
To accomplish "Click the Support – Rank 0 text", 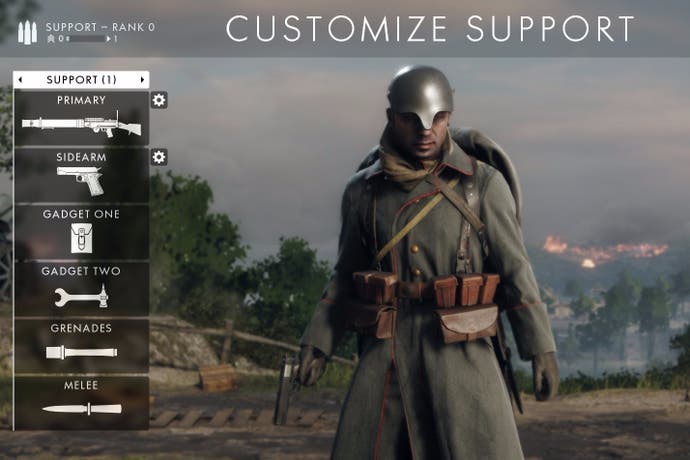I will click(x=101, y=27).
